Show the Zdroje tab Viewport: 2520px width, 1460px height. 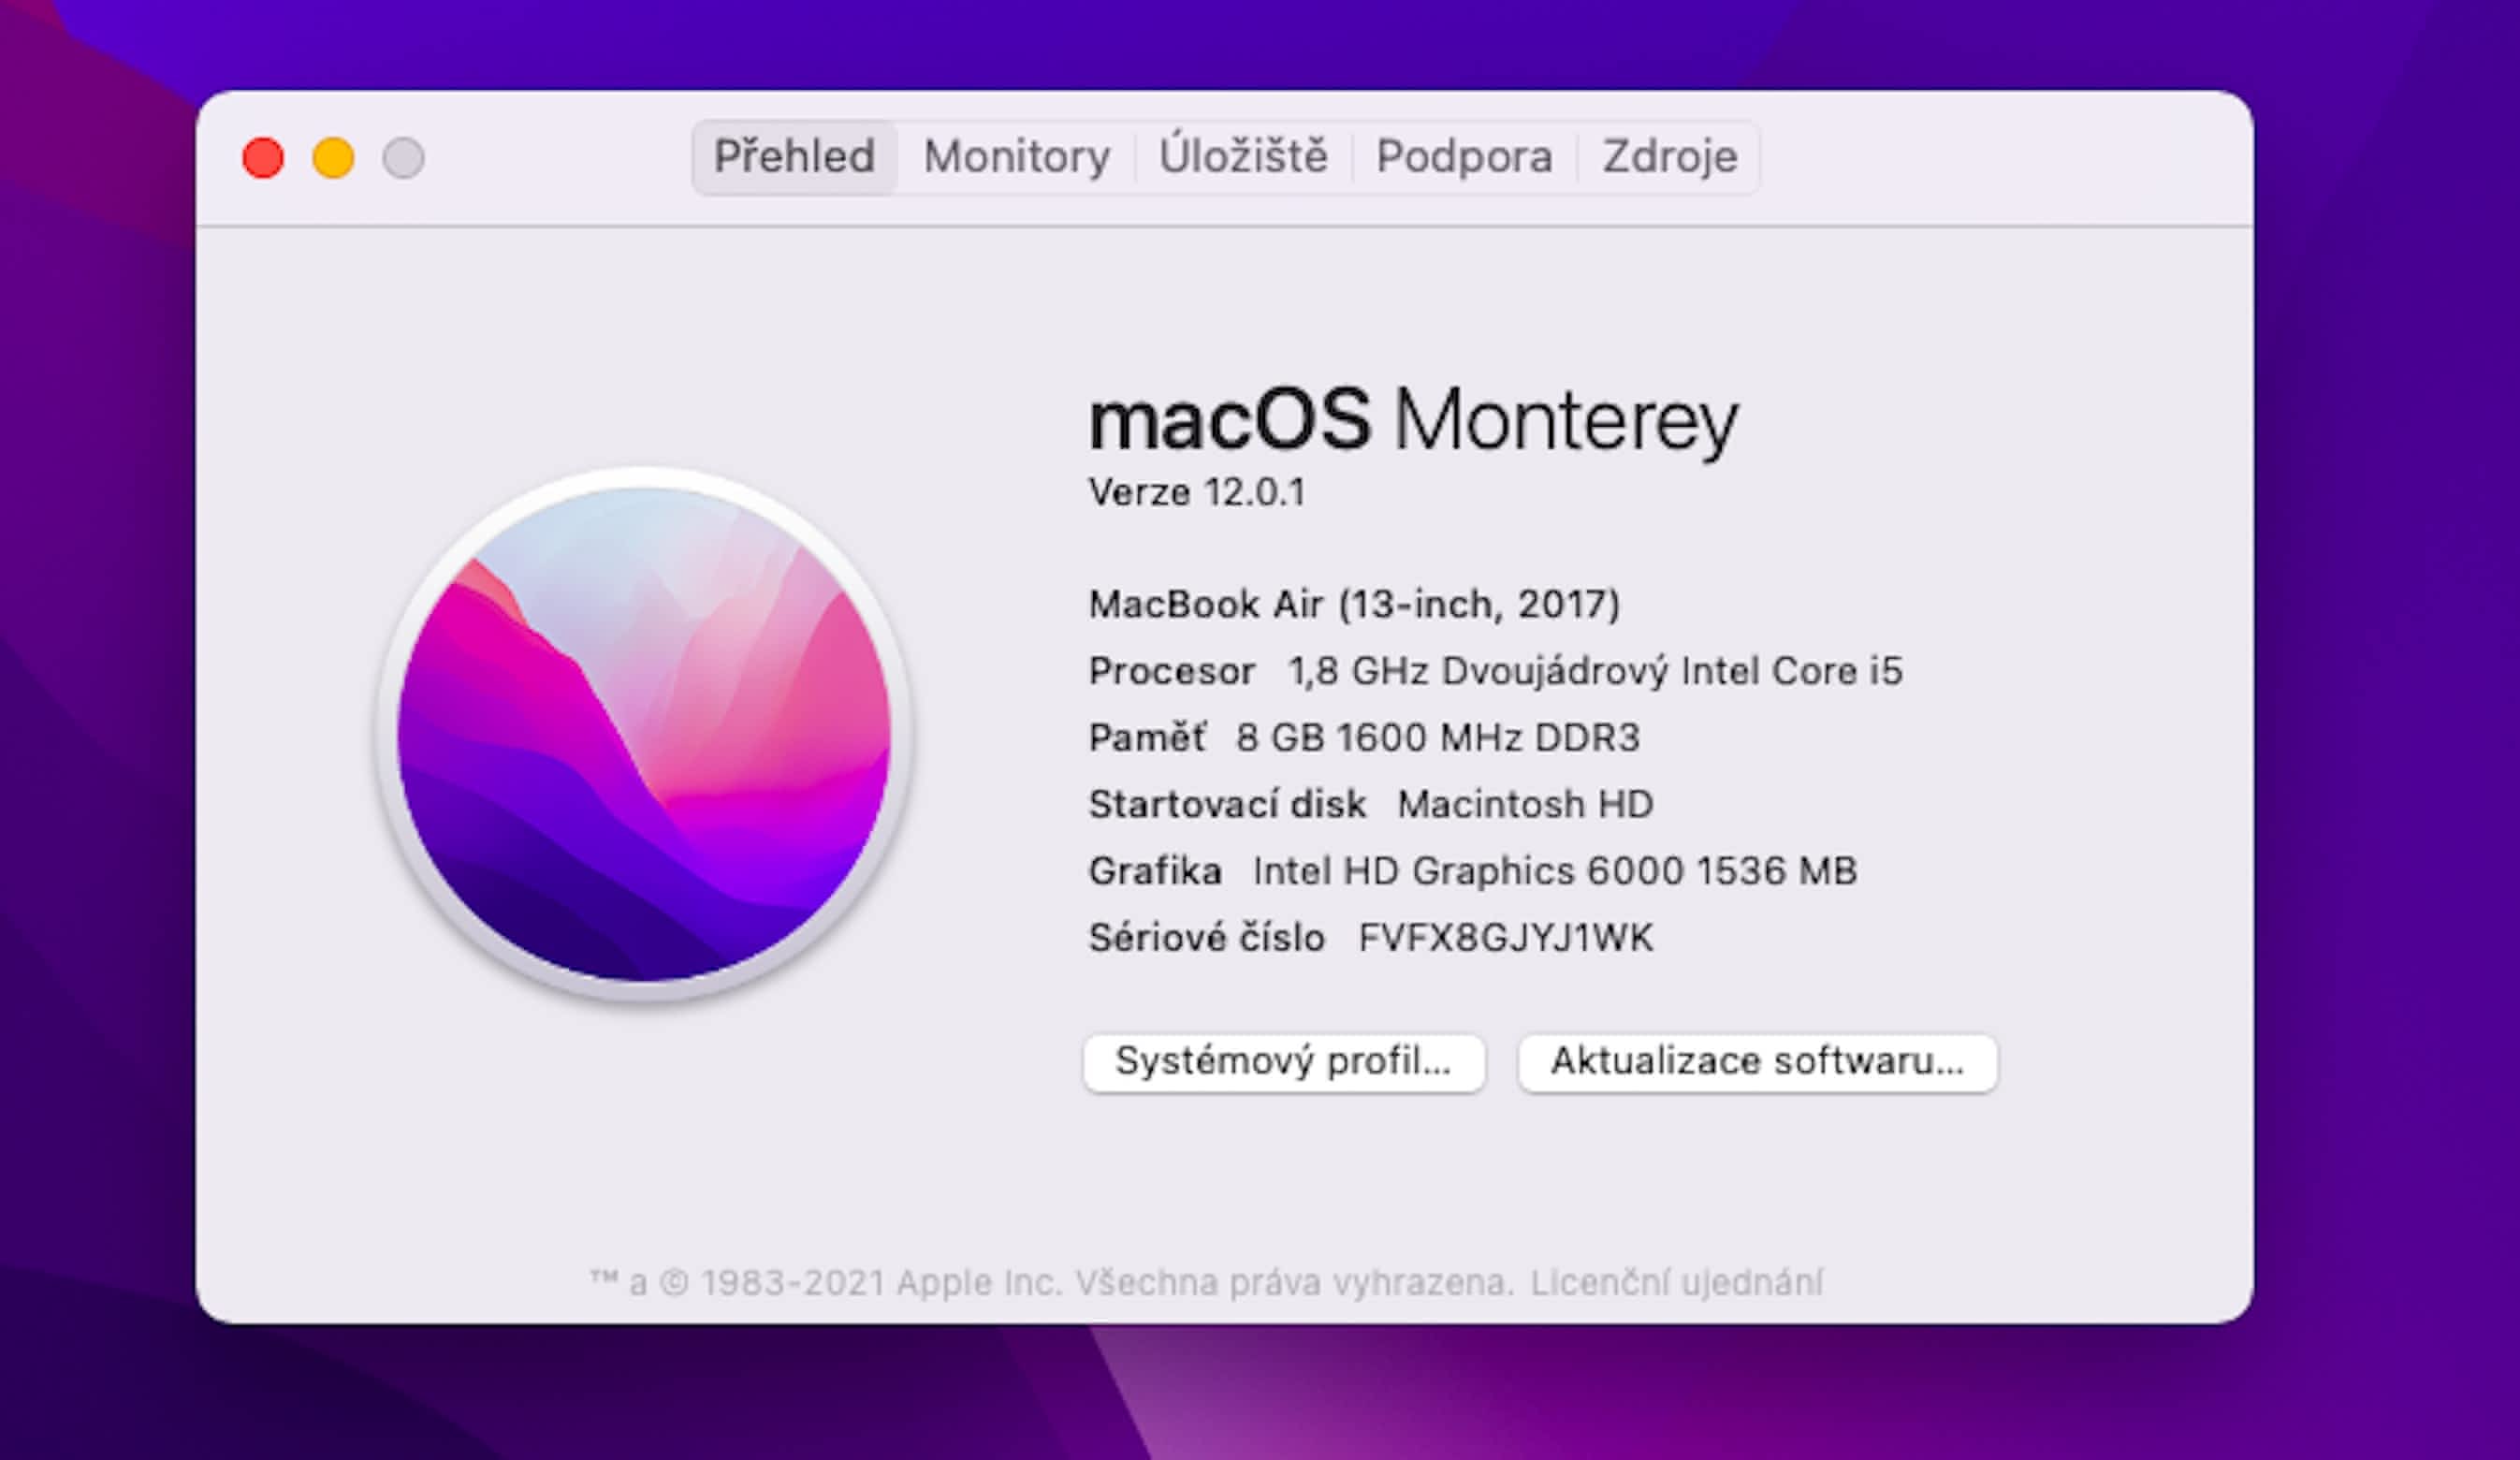click(1669, 157)
